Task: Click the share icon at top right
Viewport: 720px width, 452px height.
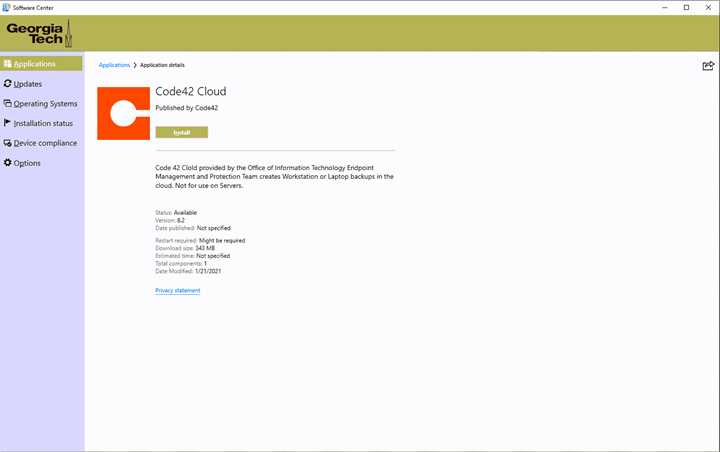Action: pyautogui.click(x=708, y=66)
